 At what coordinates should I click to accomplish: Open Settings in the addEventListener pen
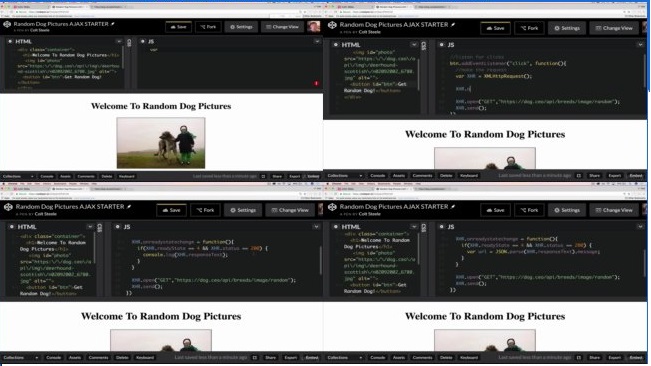[x=567, y=28]
